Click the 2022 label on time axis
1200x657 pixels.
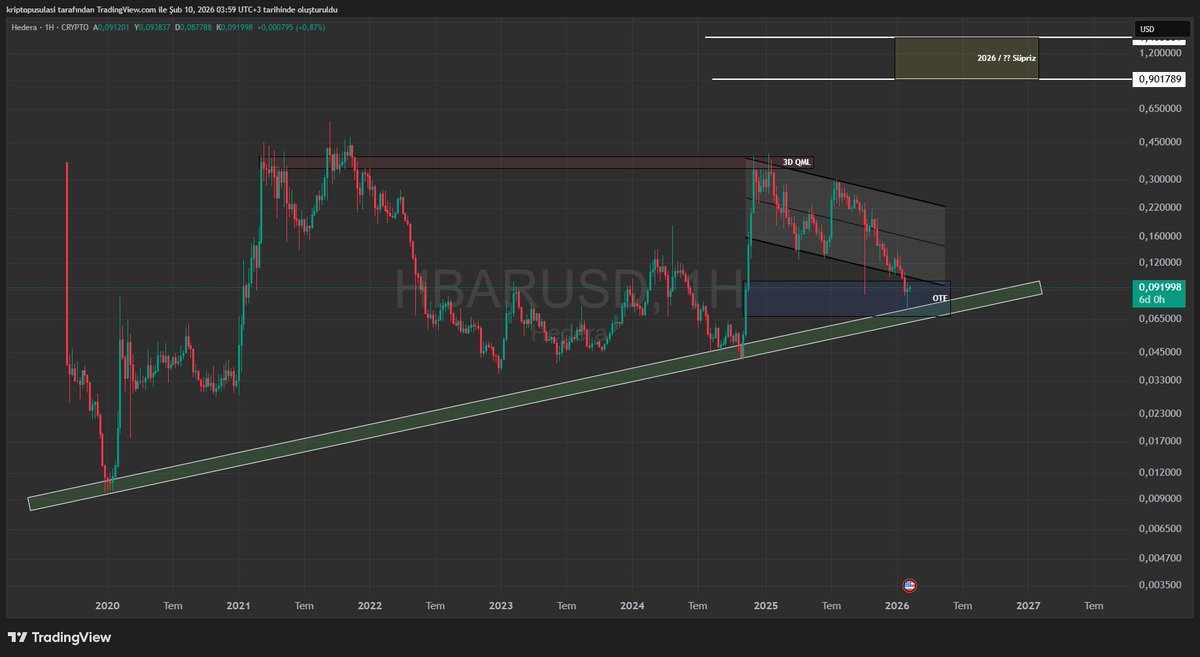tap(370, 605)
